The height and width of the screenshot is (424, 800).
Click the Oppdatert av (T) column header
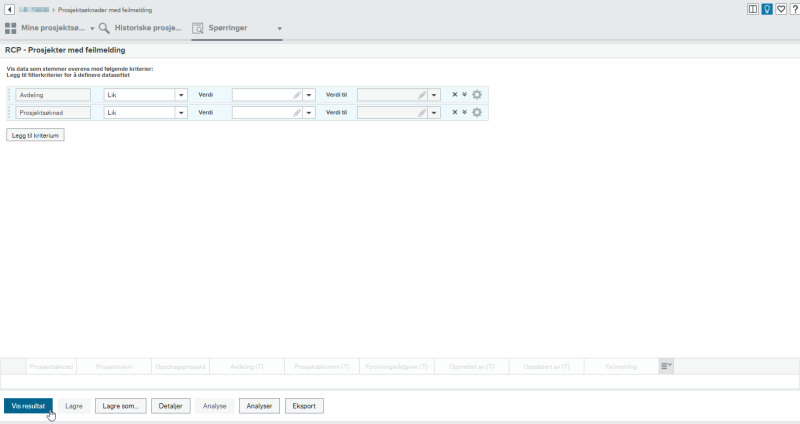(546, 366)
